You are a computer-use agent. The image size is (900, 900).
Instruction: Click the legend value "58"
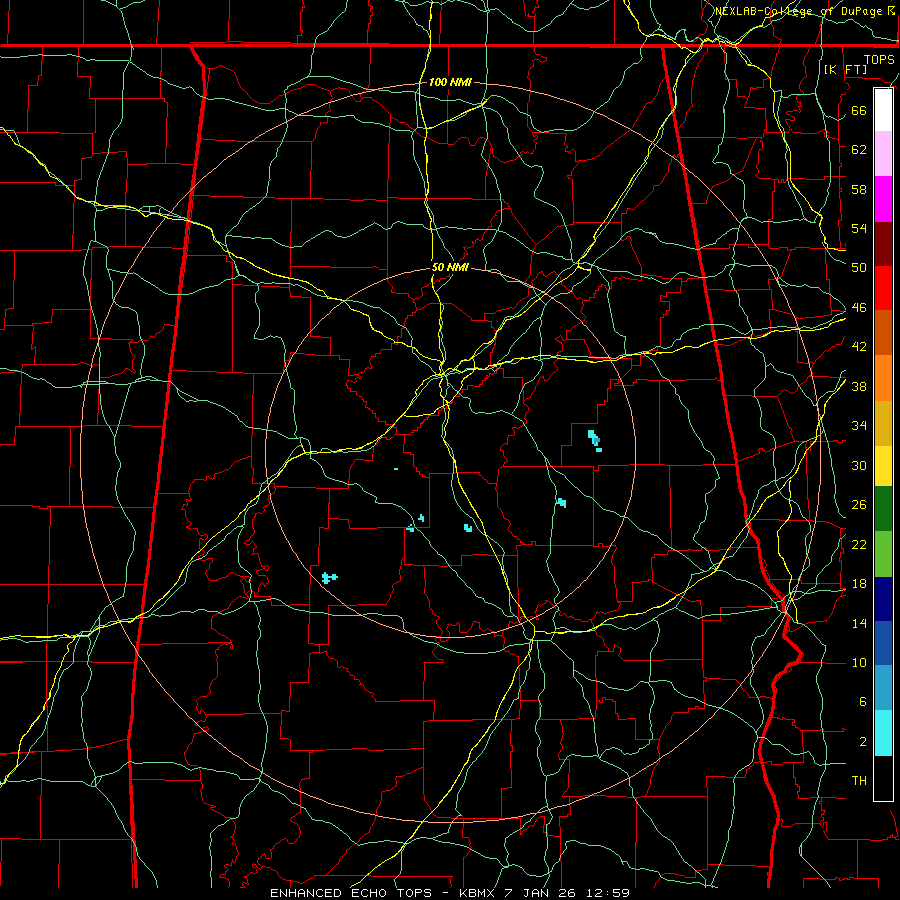[x=859, y=189]
